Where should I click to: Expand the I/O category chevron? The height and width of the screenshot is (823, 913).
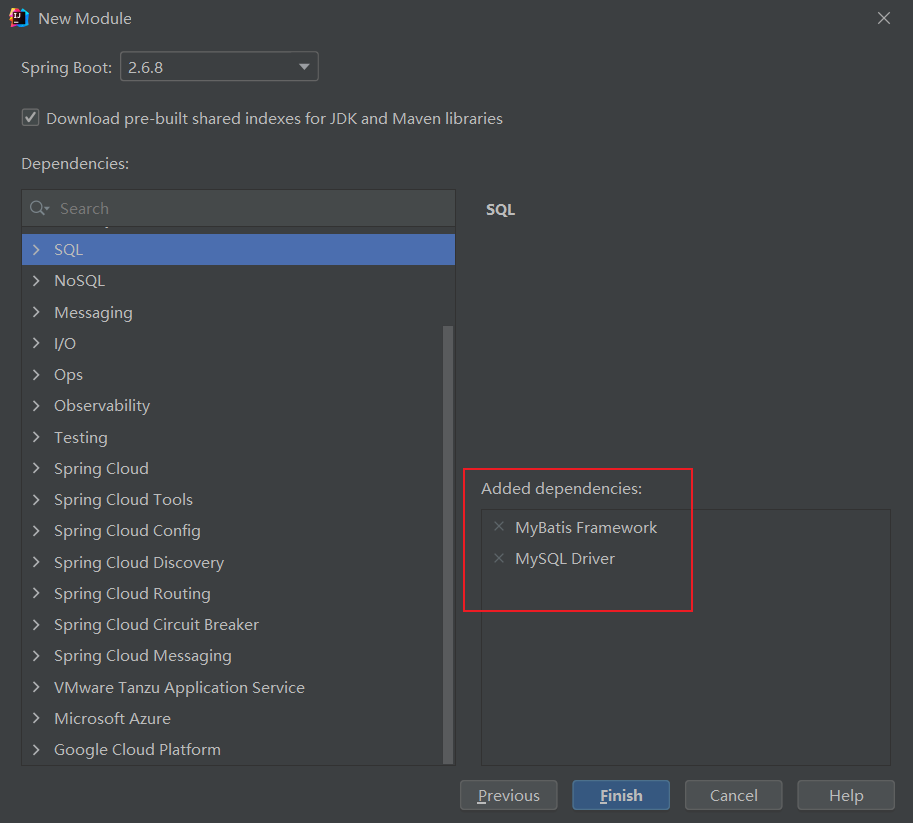click(x=36, y=343)
